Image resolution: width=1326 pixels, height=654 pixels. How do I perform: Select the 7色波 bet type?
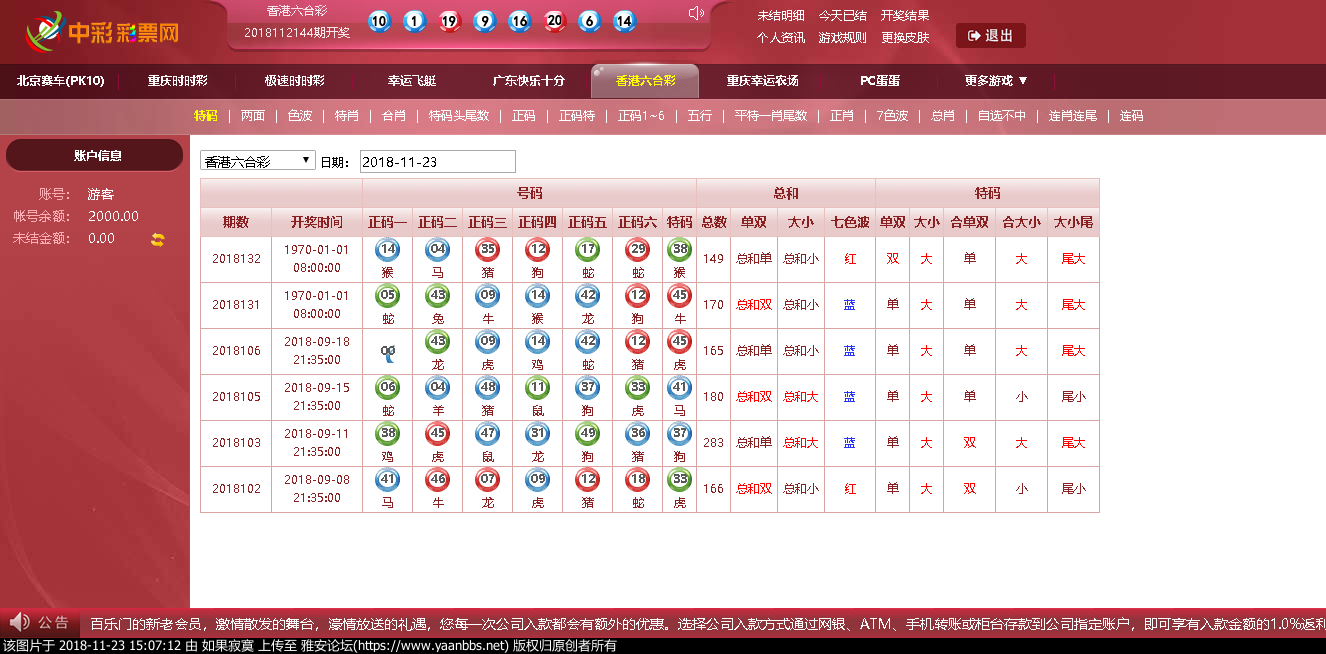click(892, 116)
